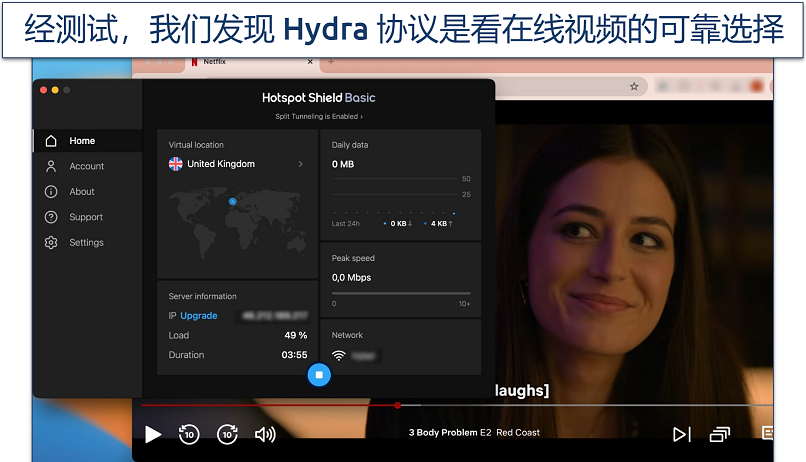Screen dimensions: 806x462
Task: Select the United Kingdom flag location
Action: [x=175, y=164]
